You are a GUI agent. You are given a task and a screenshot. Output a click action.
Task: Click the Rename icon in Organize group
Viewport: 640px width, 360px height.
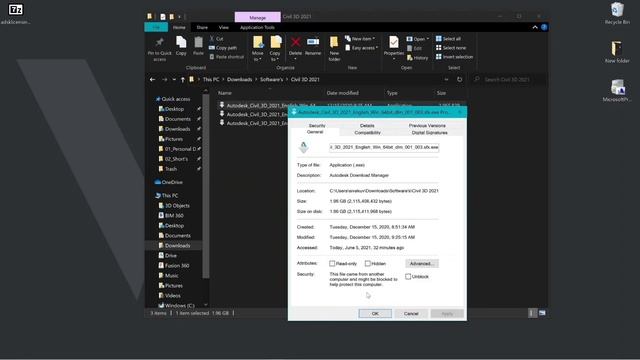pos(313,42)
